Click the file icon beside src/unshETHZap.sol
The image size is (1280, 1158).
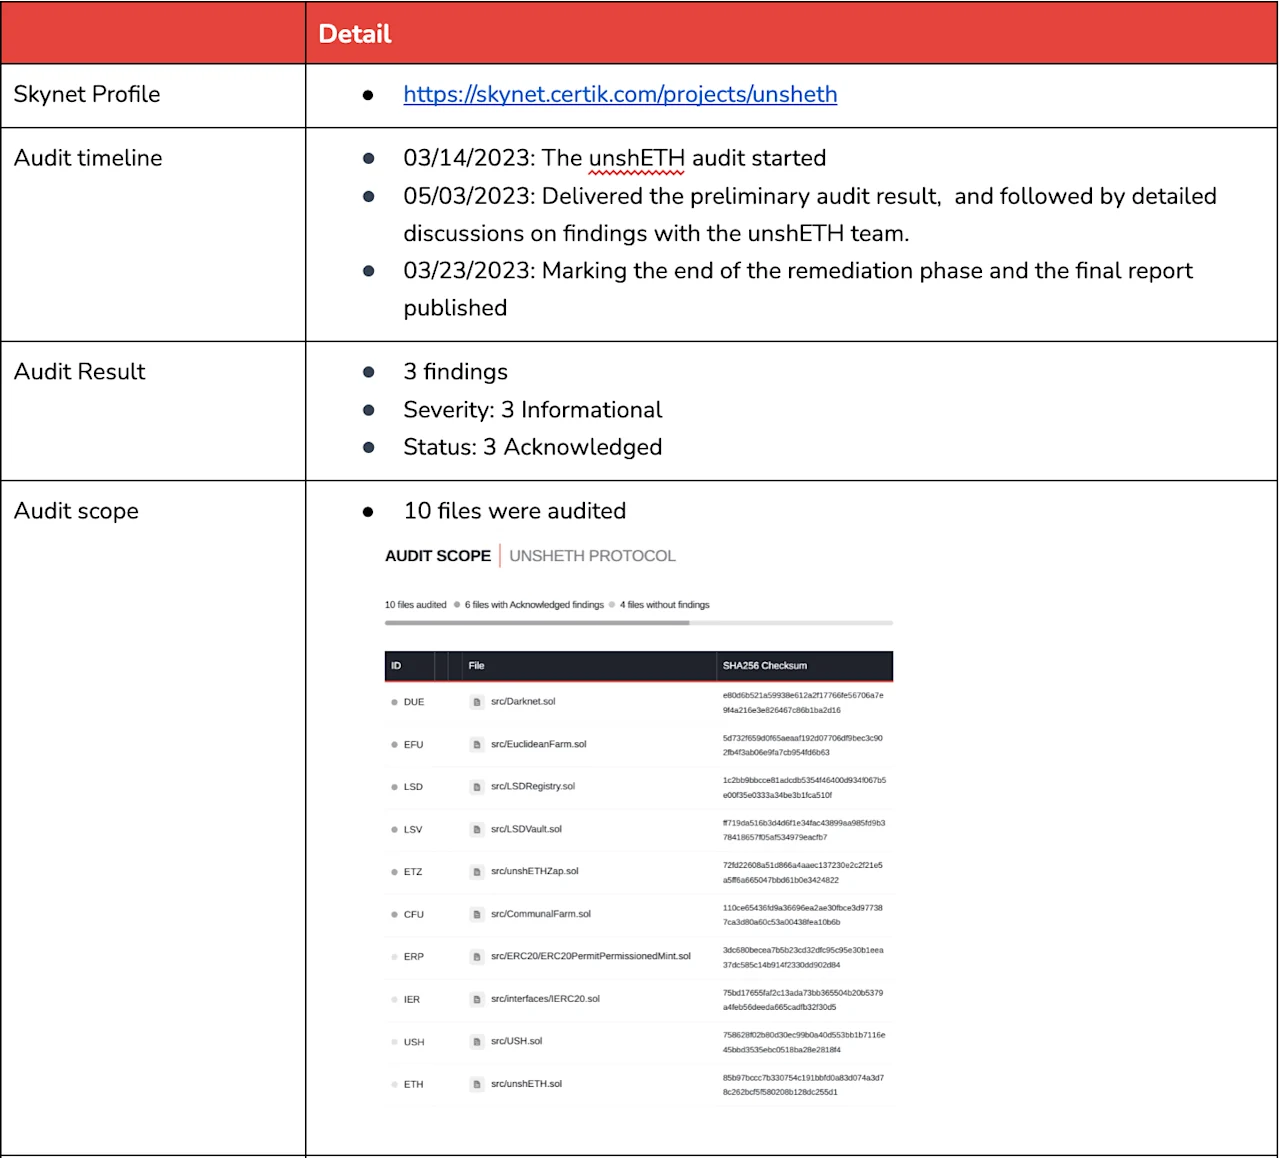tap(477, 872)
